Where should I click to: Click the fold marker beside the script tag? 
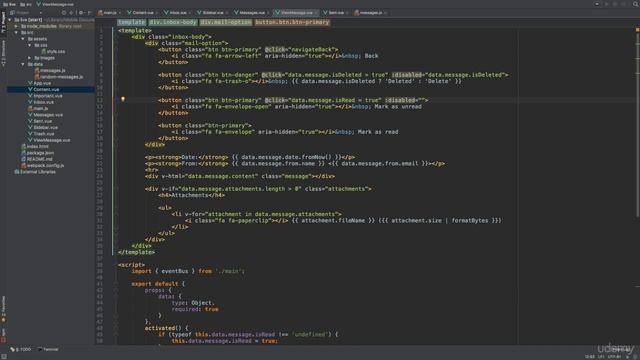pos(116,265)
